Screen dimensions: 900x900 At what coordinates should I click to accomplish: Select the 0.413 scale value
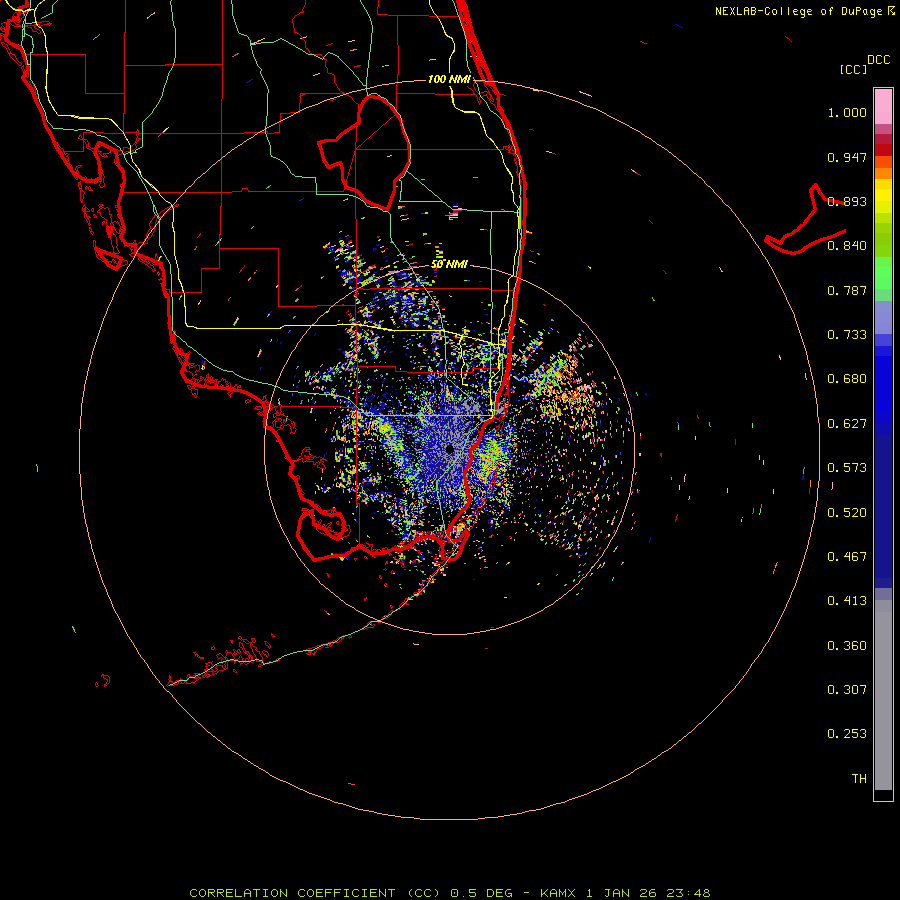847,601
